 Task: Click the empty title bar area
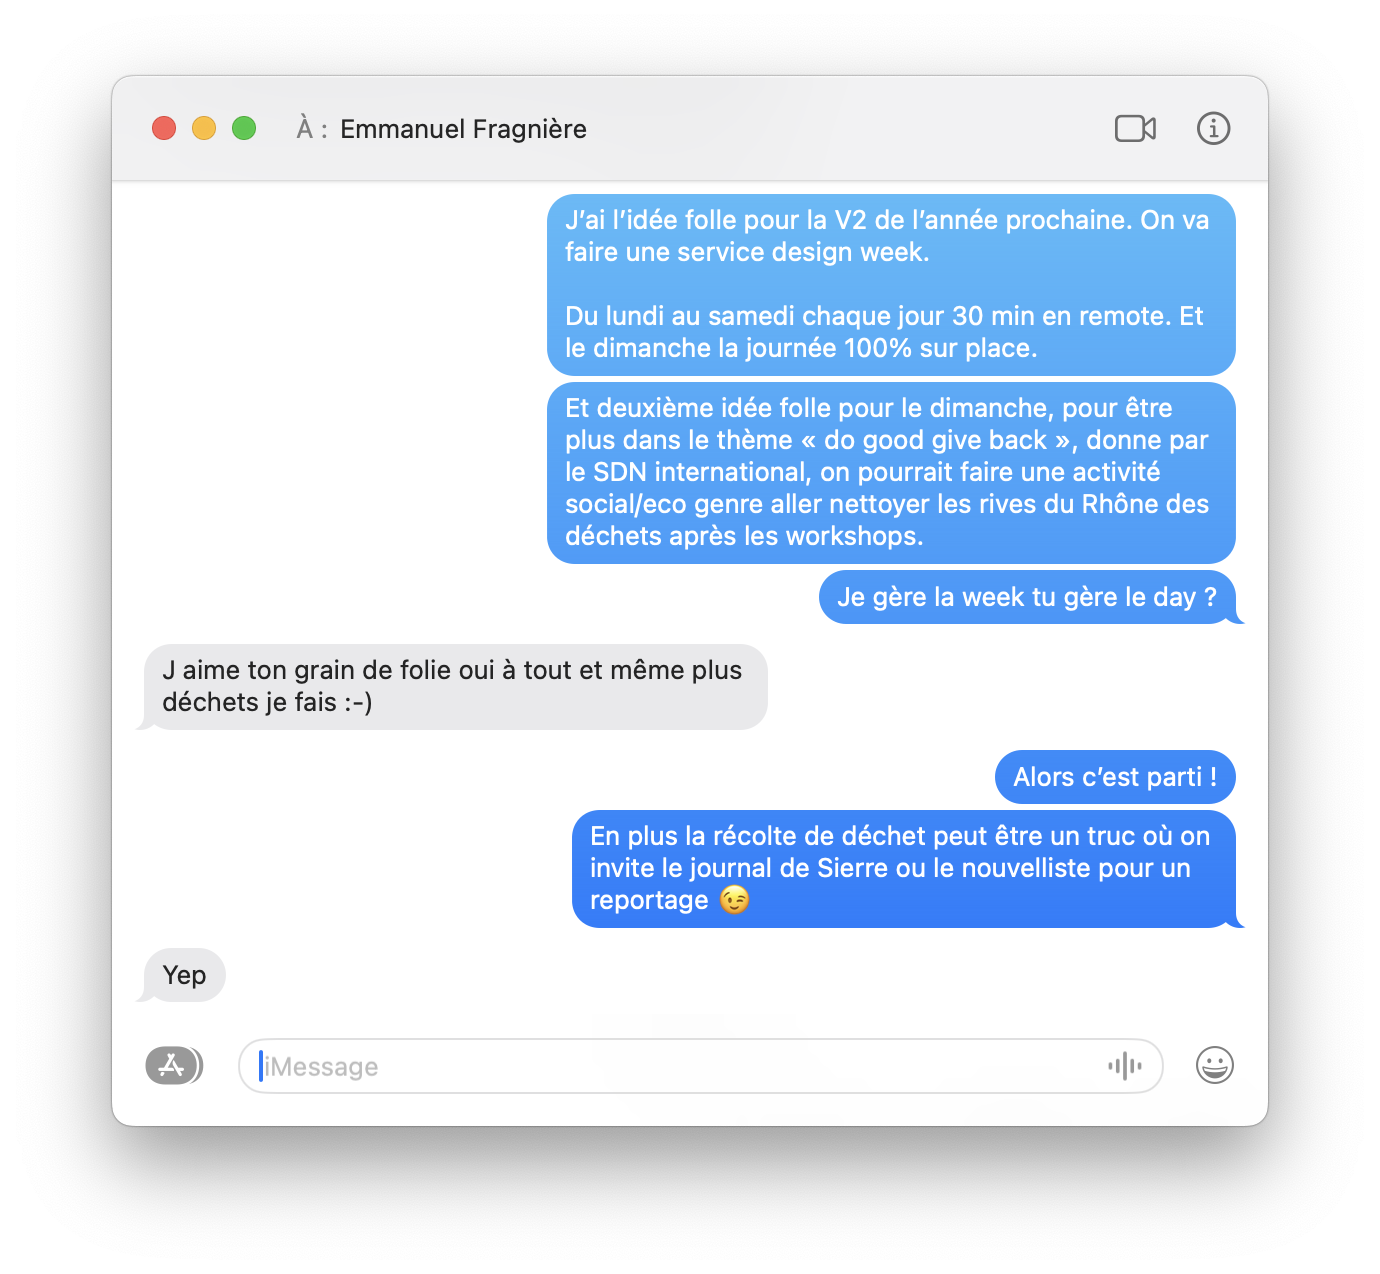(850, 128)
